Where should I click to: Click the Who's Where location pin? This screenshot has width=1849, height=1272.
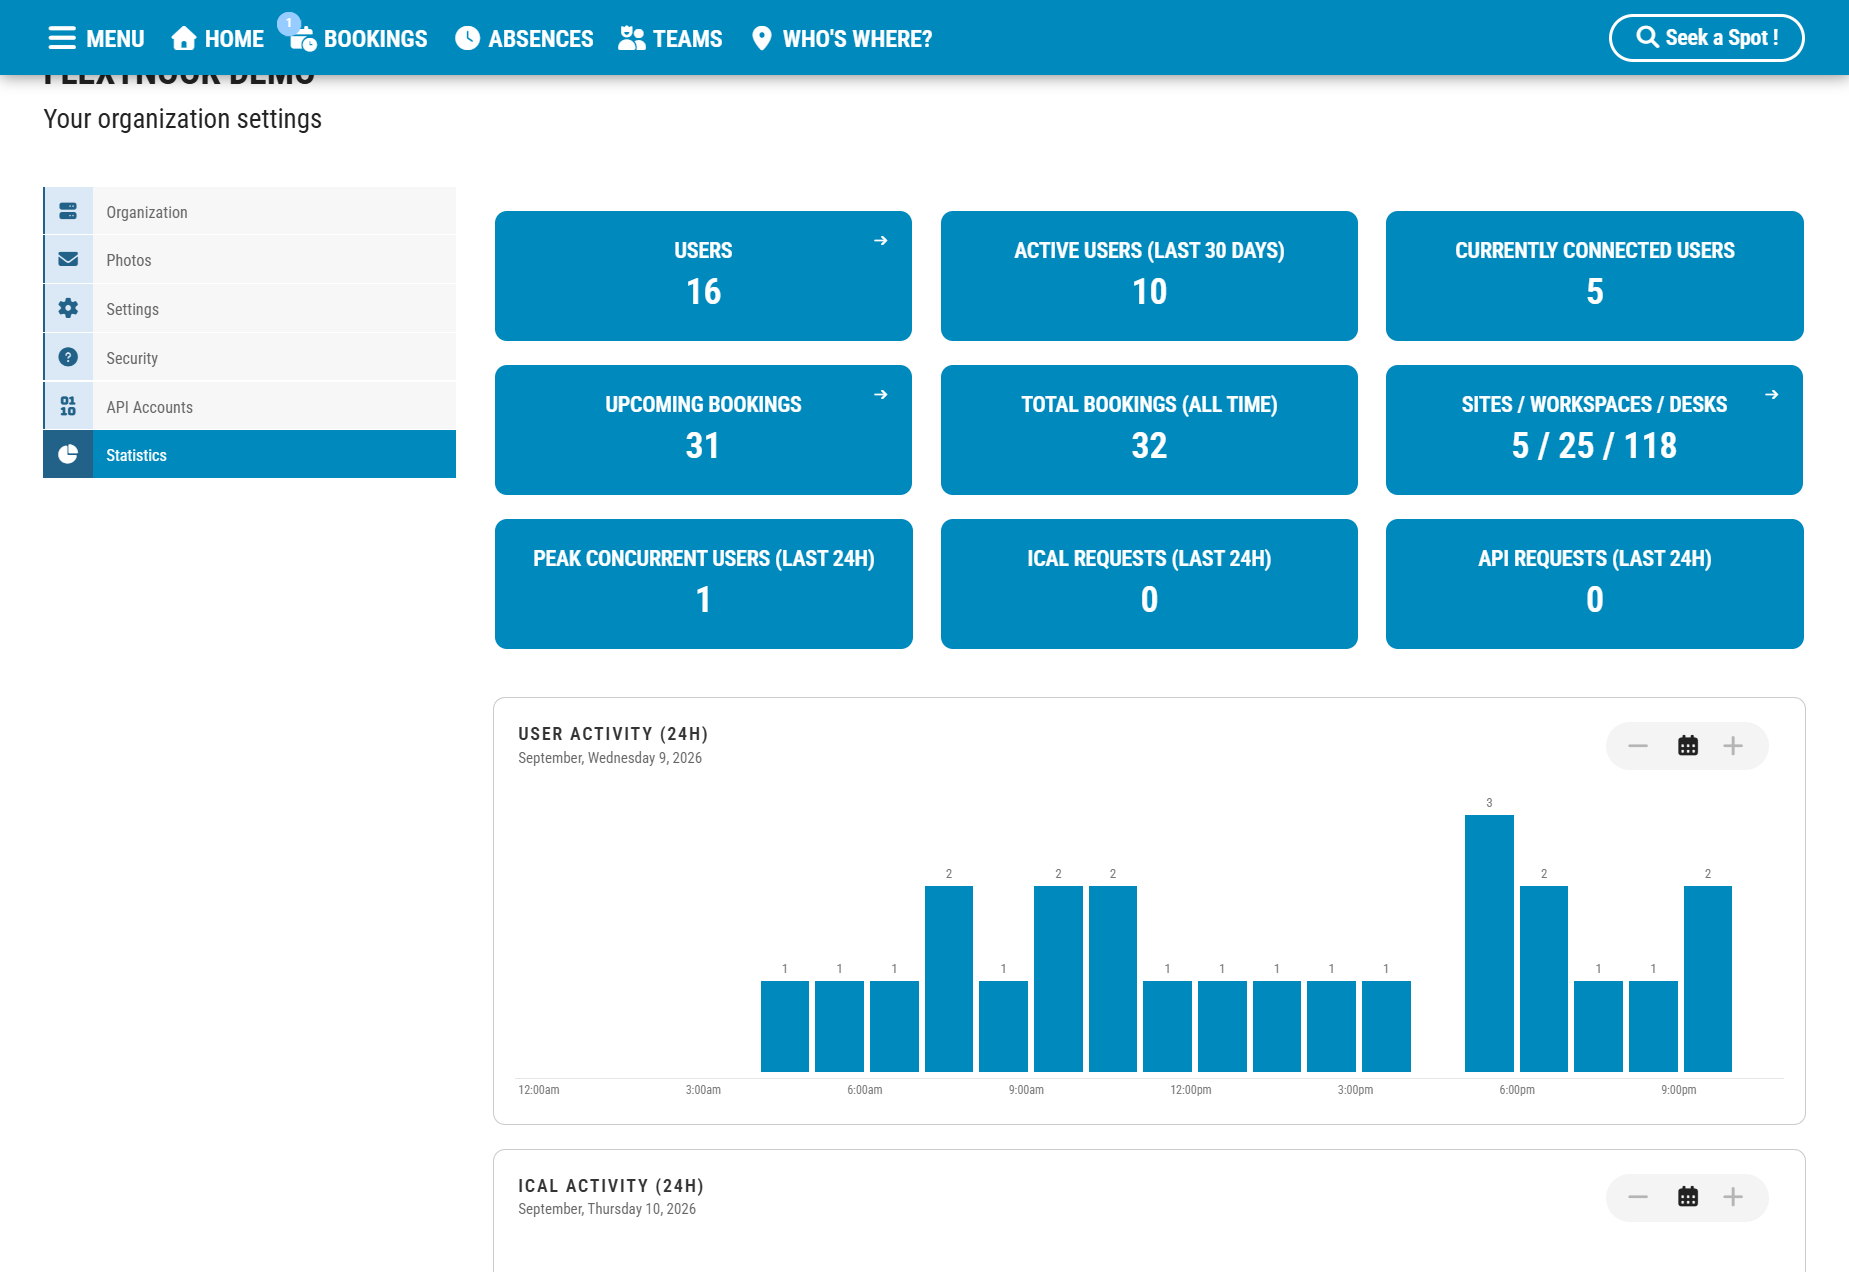click(x=761, y=38)
